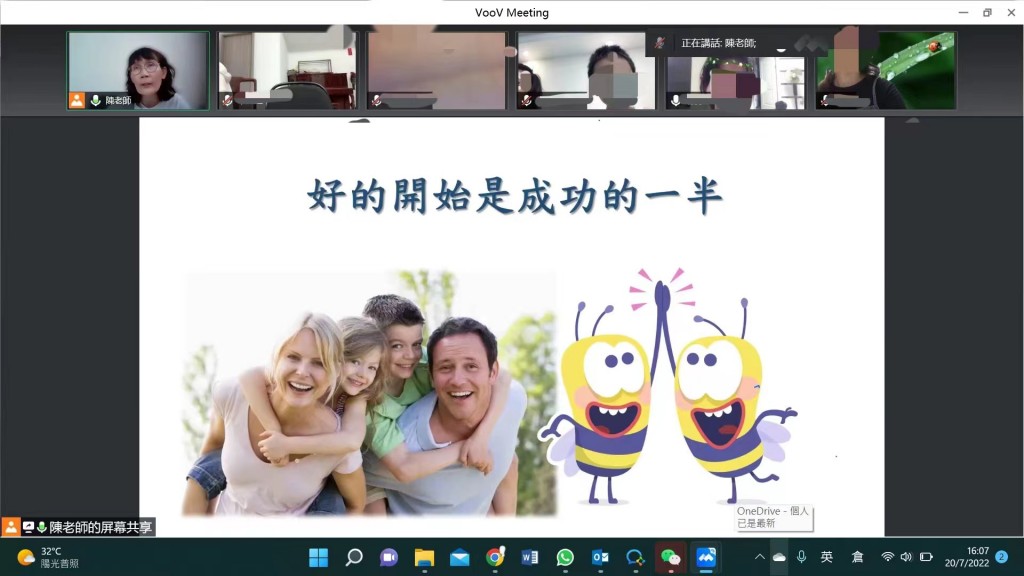This screenshot has height=576, width=1024.
Task: Open Outlook from the taskbar
Action: (600, 557)
